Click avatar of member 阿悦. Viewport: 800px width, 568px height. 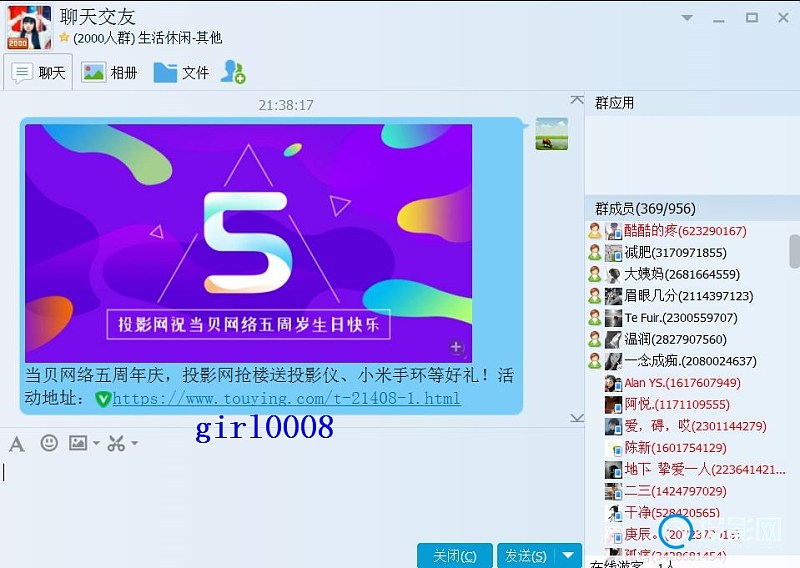(x=613, y=405)
